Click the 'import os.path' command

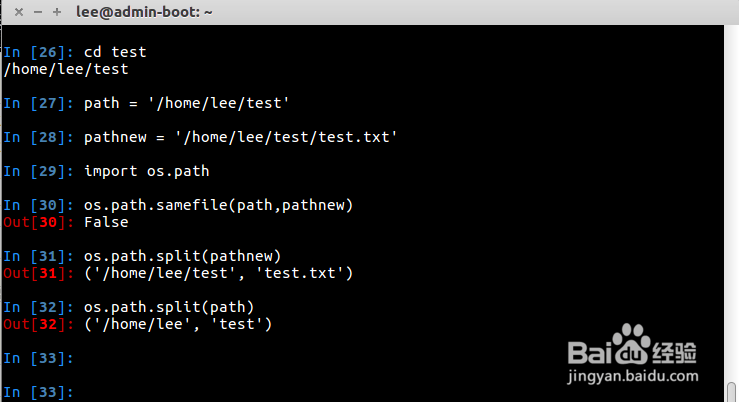[146, 171]
